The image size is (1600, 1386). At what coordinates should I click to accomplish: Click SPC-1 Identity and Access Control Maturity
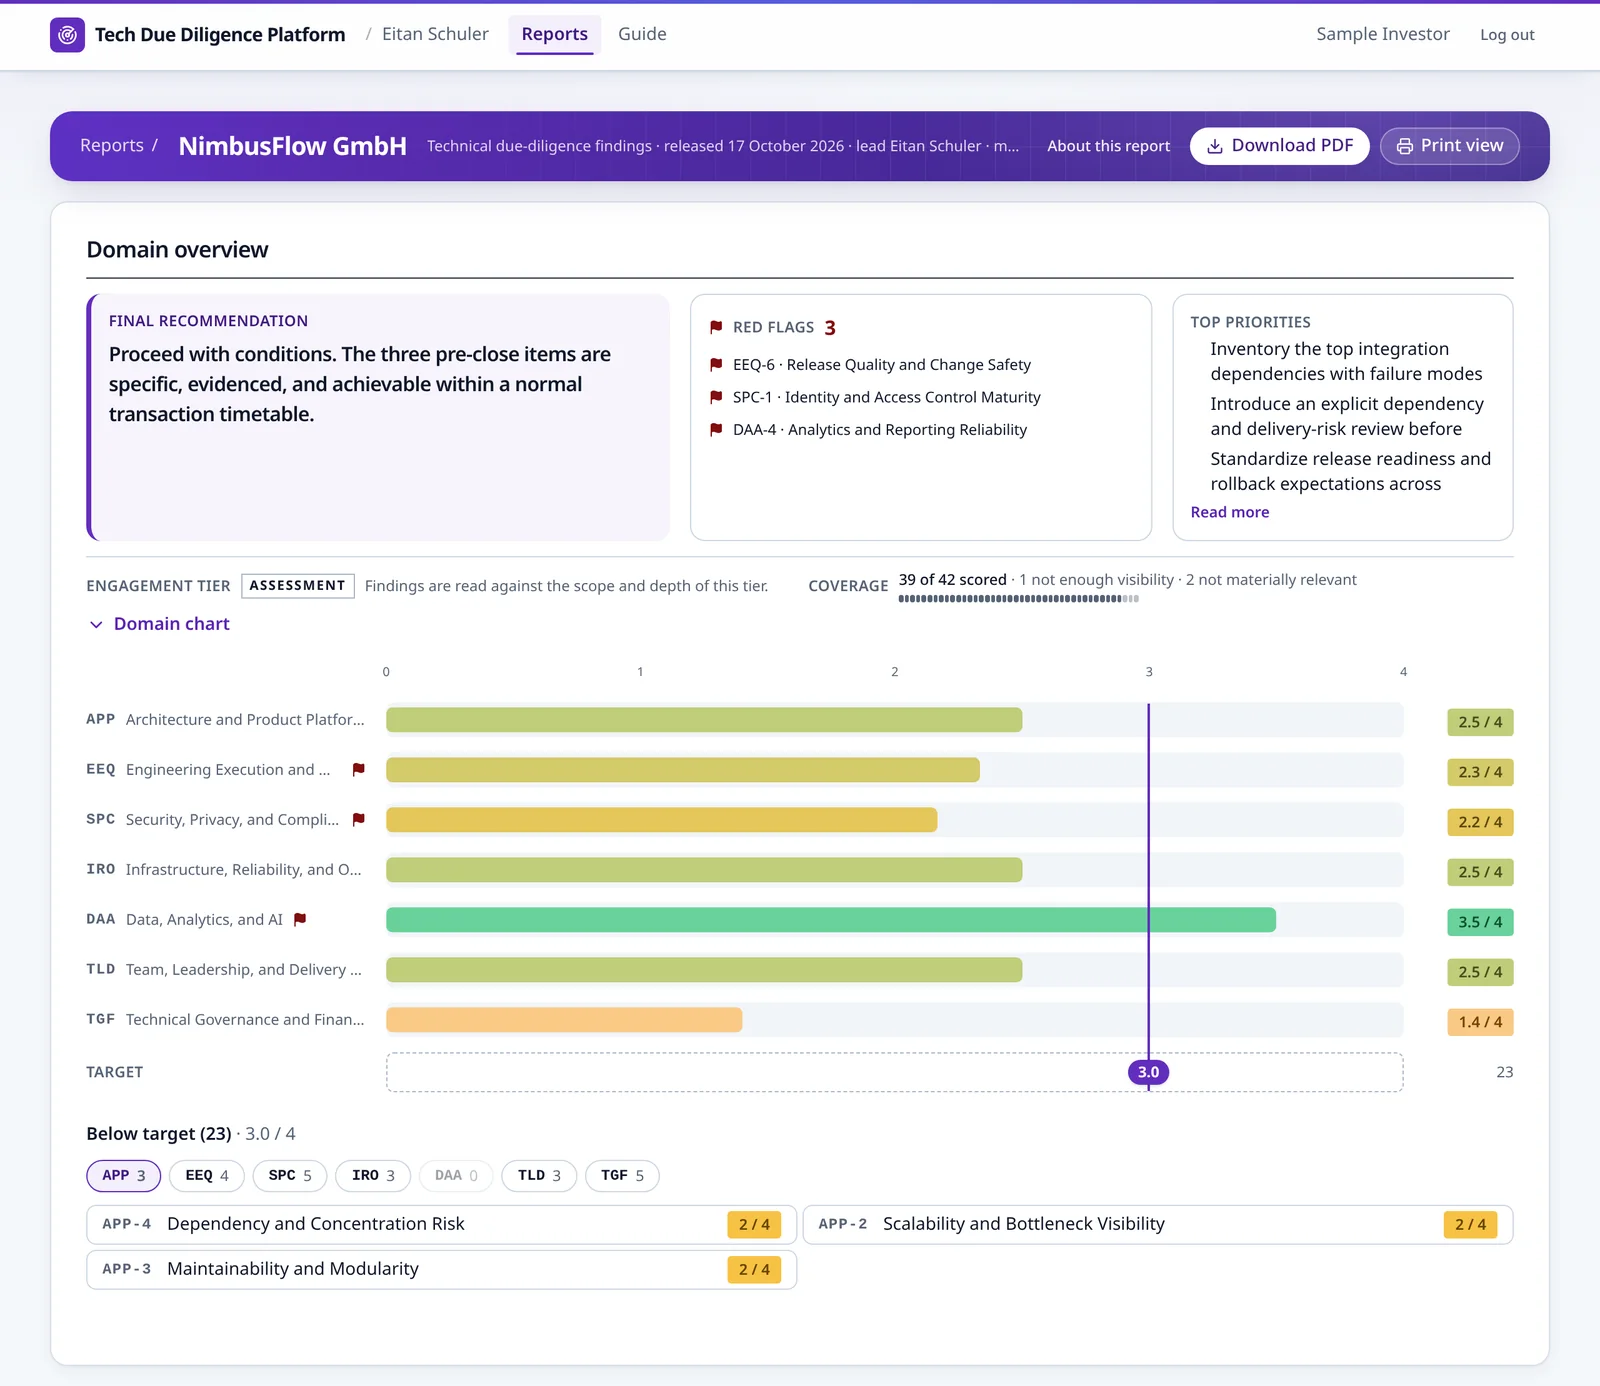[x=887, y=397]
